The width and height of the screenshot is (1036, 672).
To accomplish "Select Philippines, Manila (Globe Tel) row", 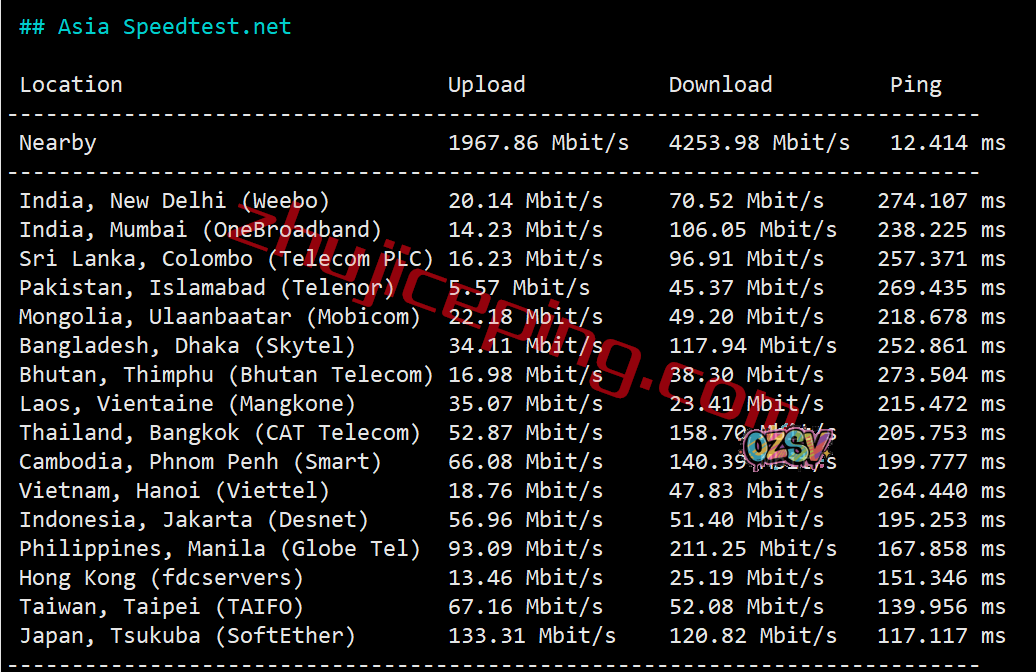I will point(220,549).
